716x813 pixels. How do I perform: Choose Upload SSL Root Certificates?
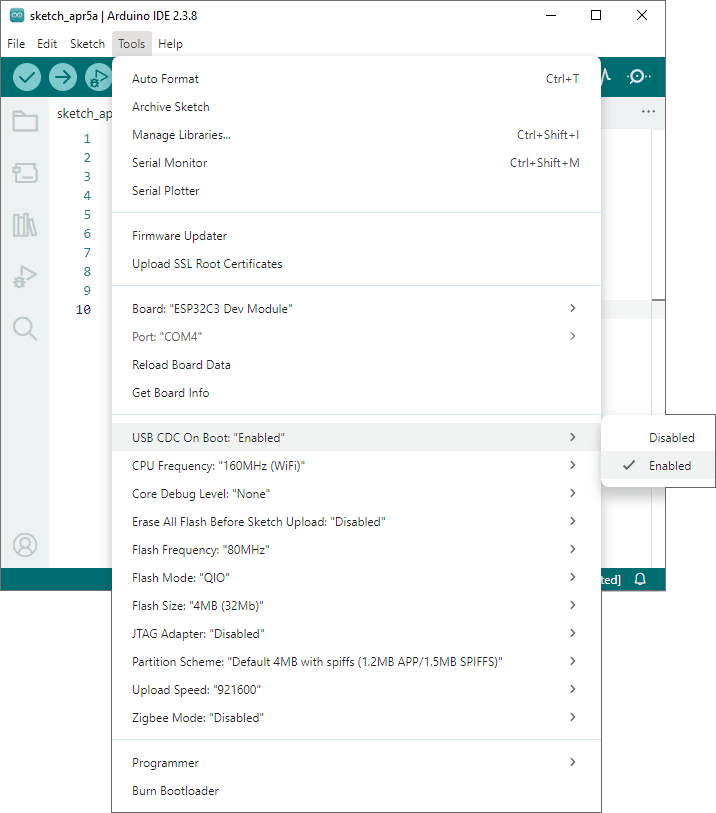coord(356,264)
